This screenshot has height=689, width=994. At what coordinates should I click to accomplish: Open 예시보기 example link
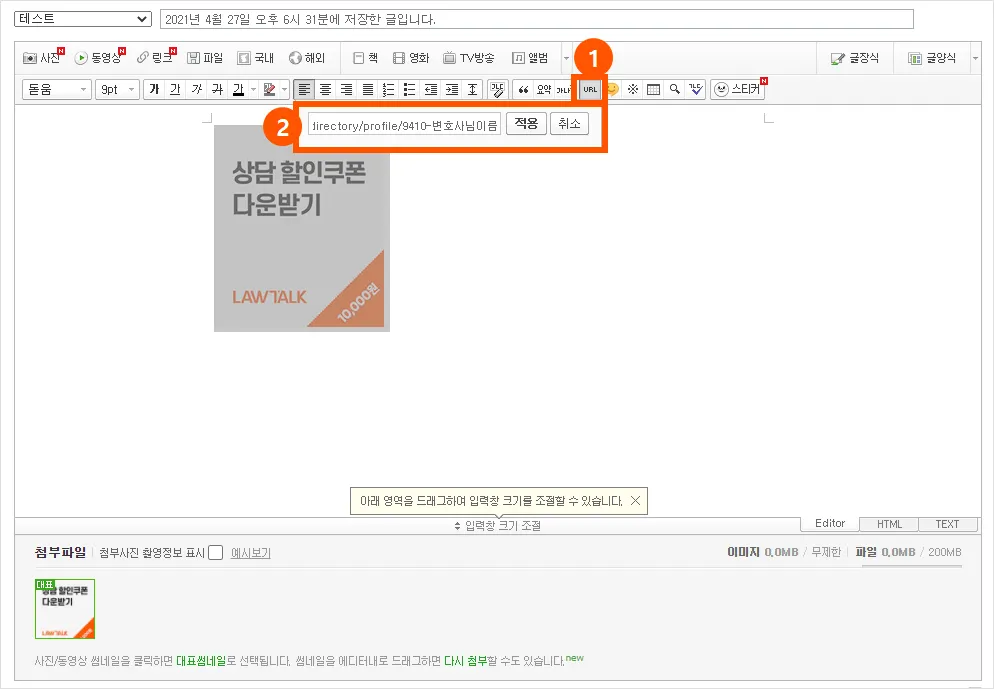pos(251,553)
